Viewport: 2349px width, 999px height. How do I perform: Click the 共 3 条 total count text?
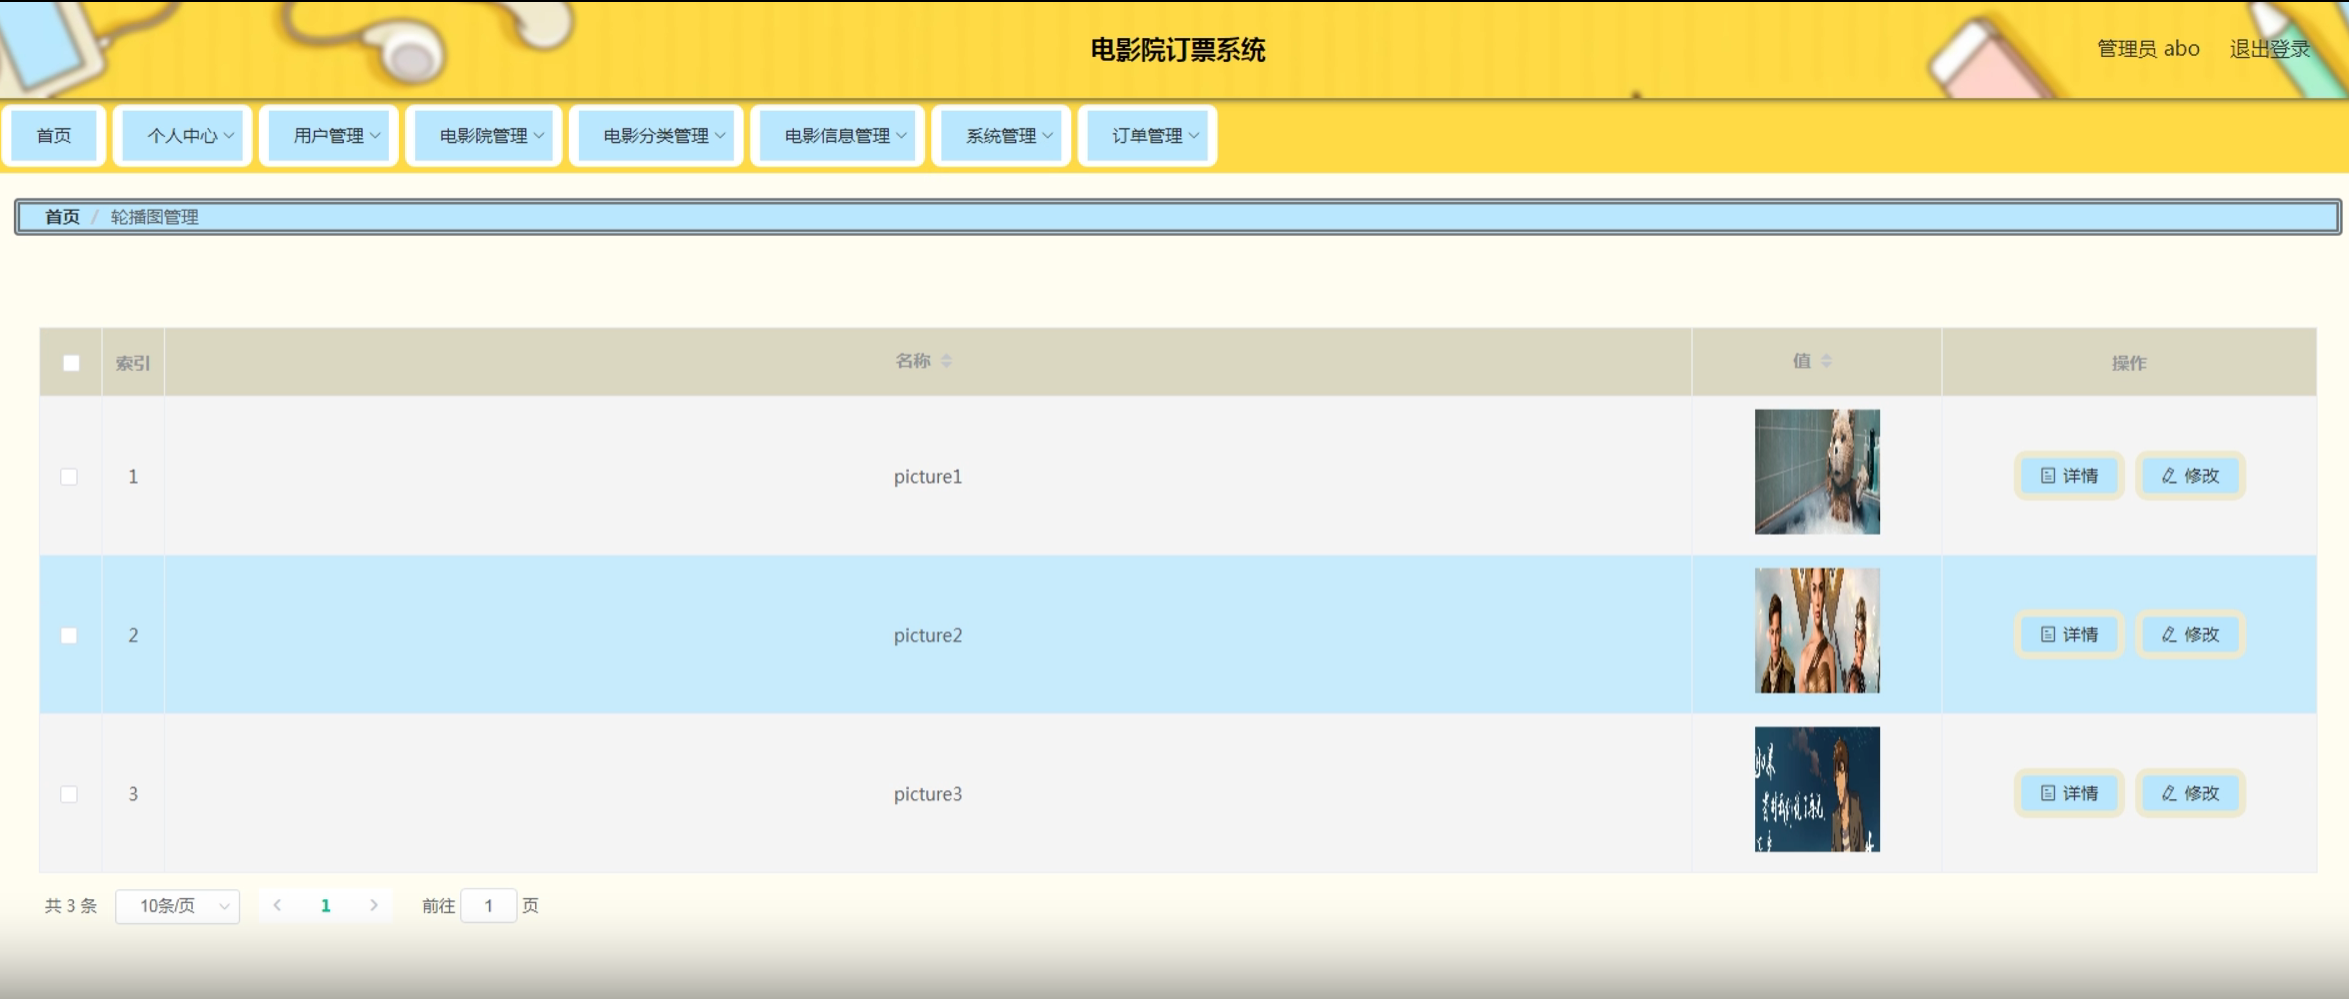pos(71,906)
